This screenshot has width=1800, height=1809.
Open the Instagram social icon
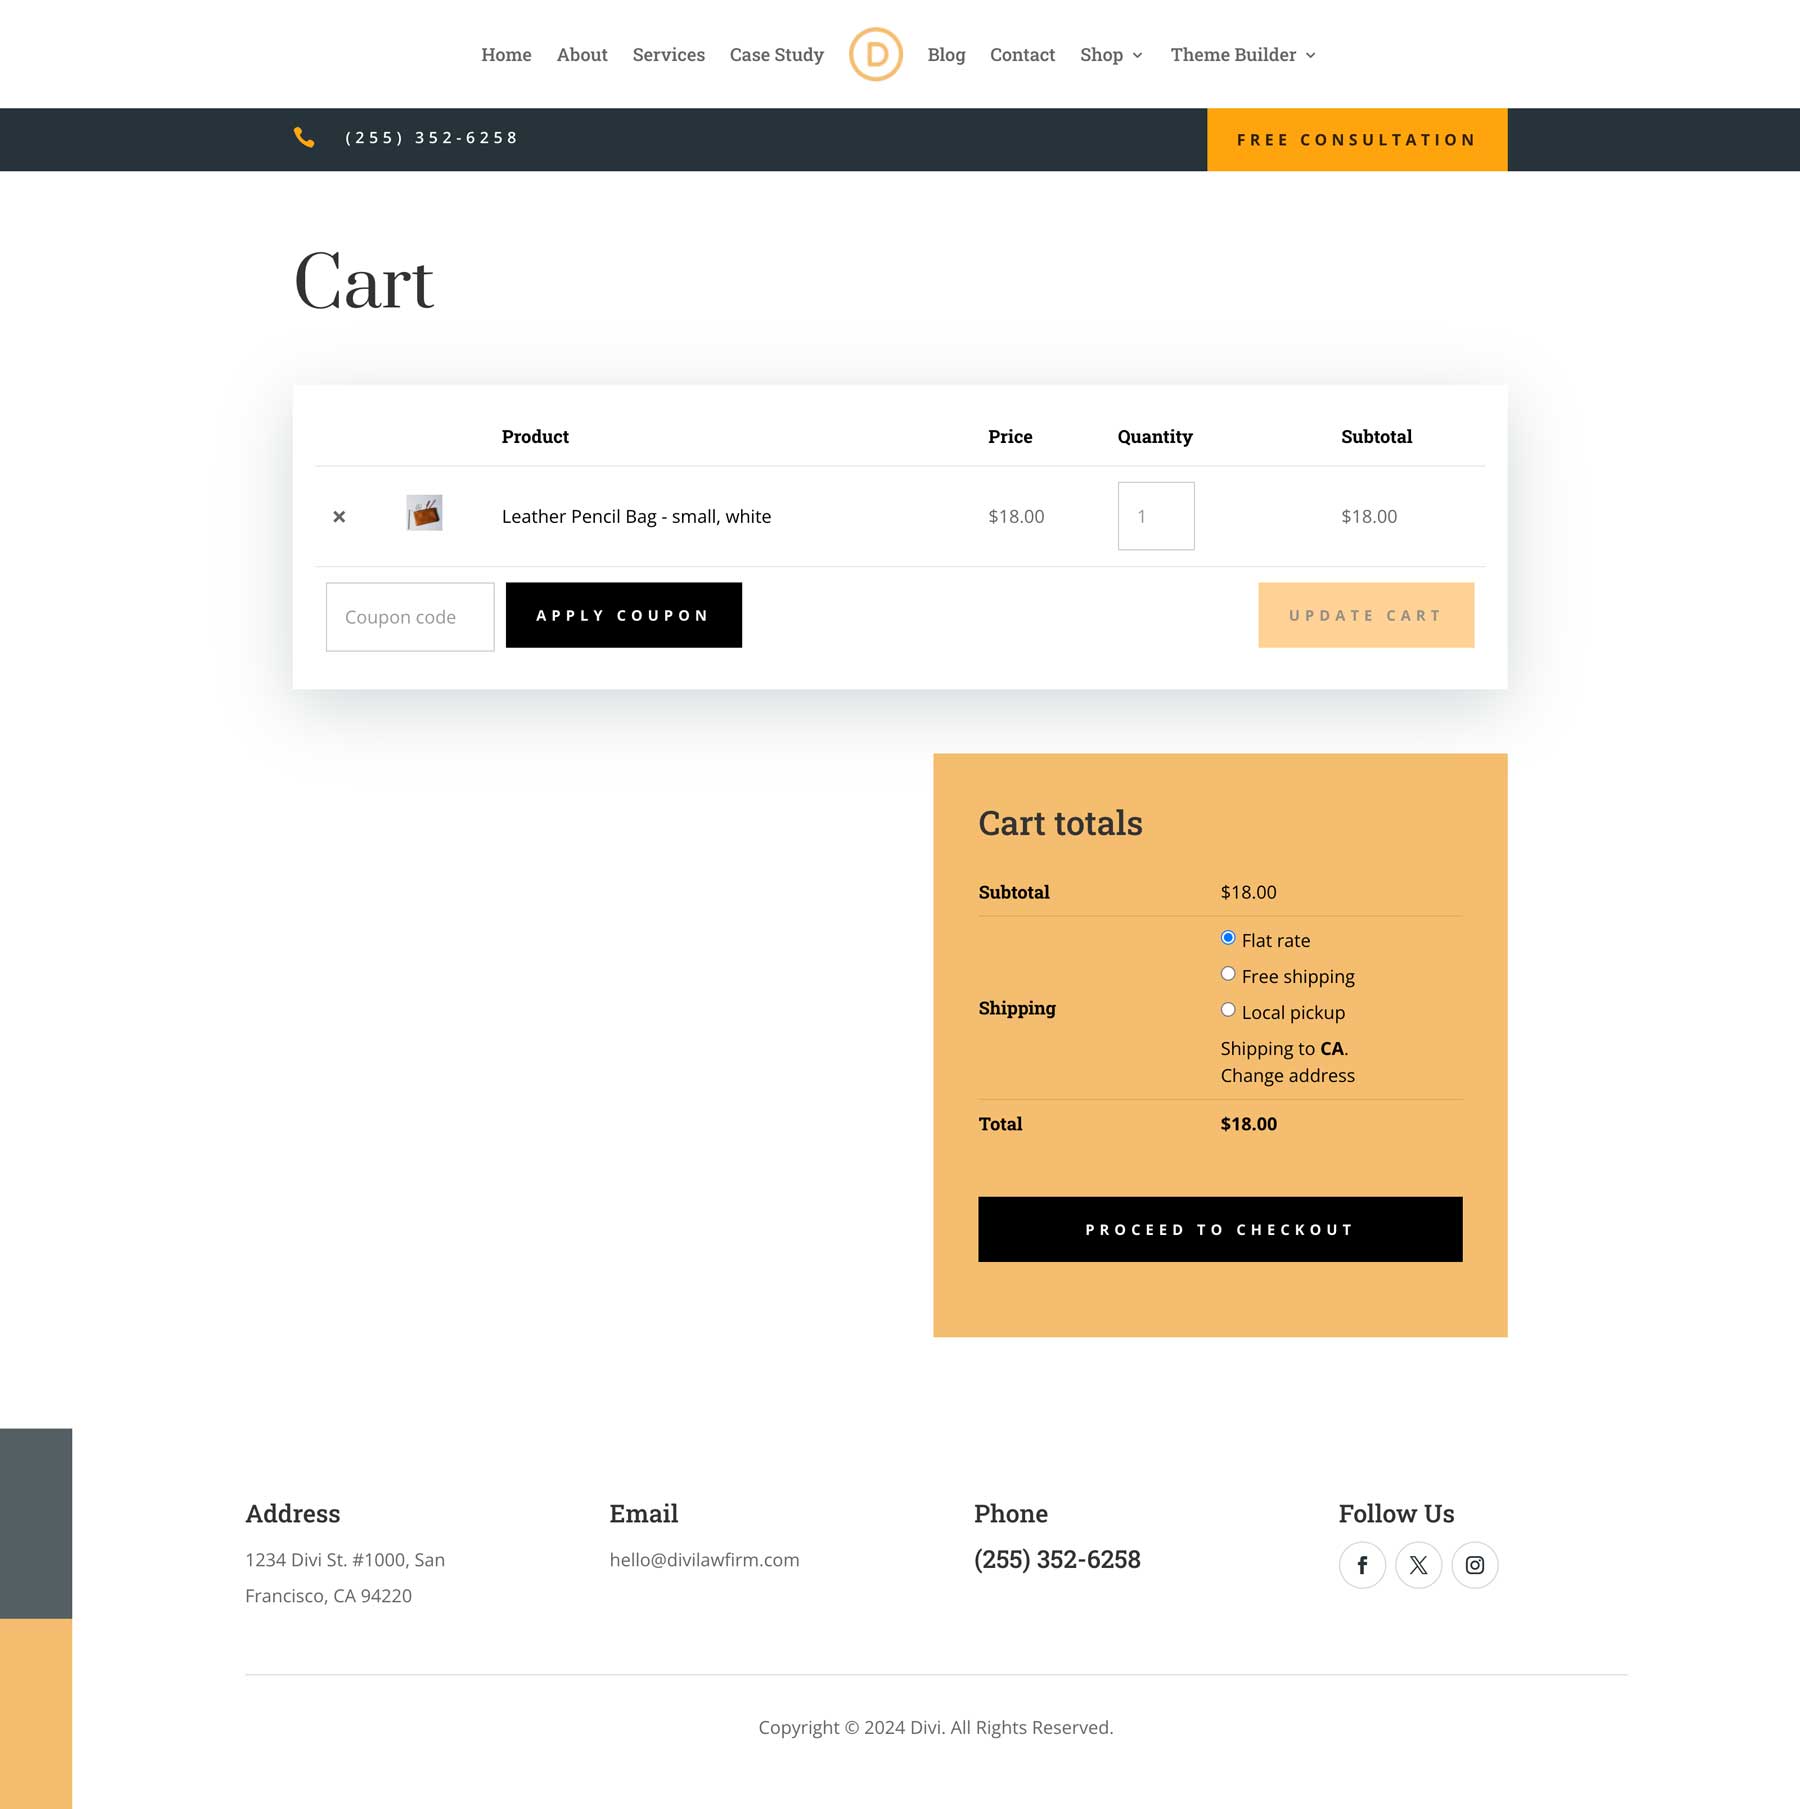click(x=1474, y=1565)
